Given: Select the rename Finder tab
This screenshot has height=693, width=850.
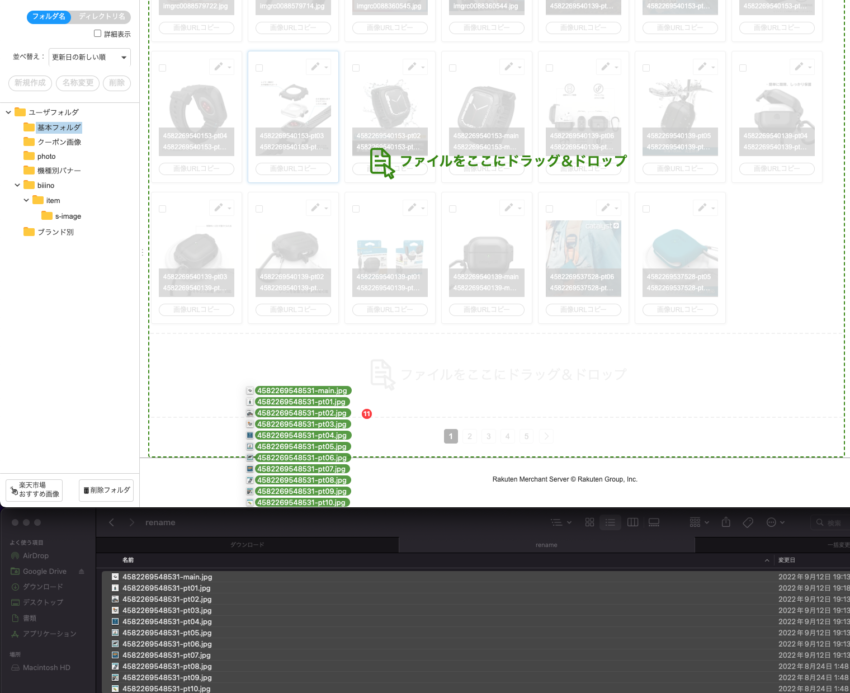Looking at the screenshot, I should click(546, 545).
